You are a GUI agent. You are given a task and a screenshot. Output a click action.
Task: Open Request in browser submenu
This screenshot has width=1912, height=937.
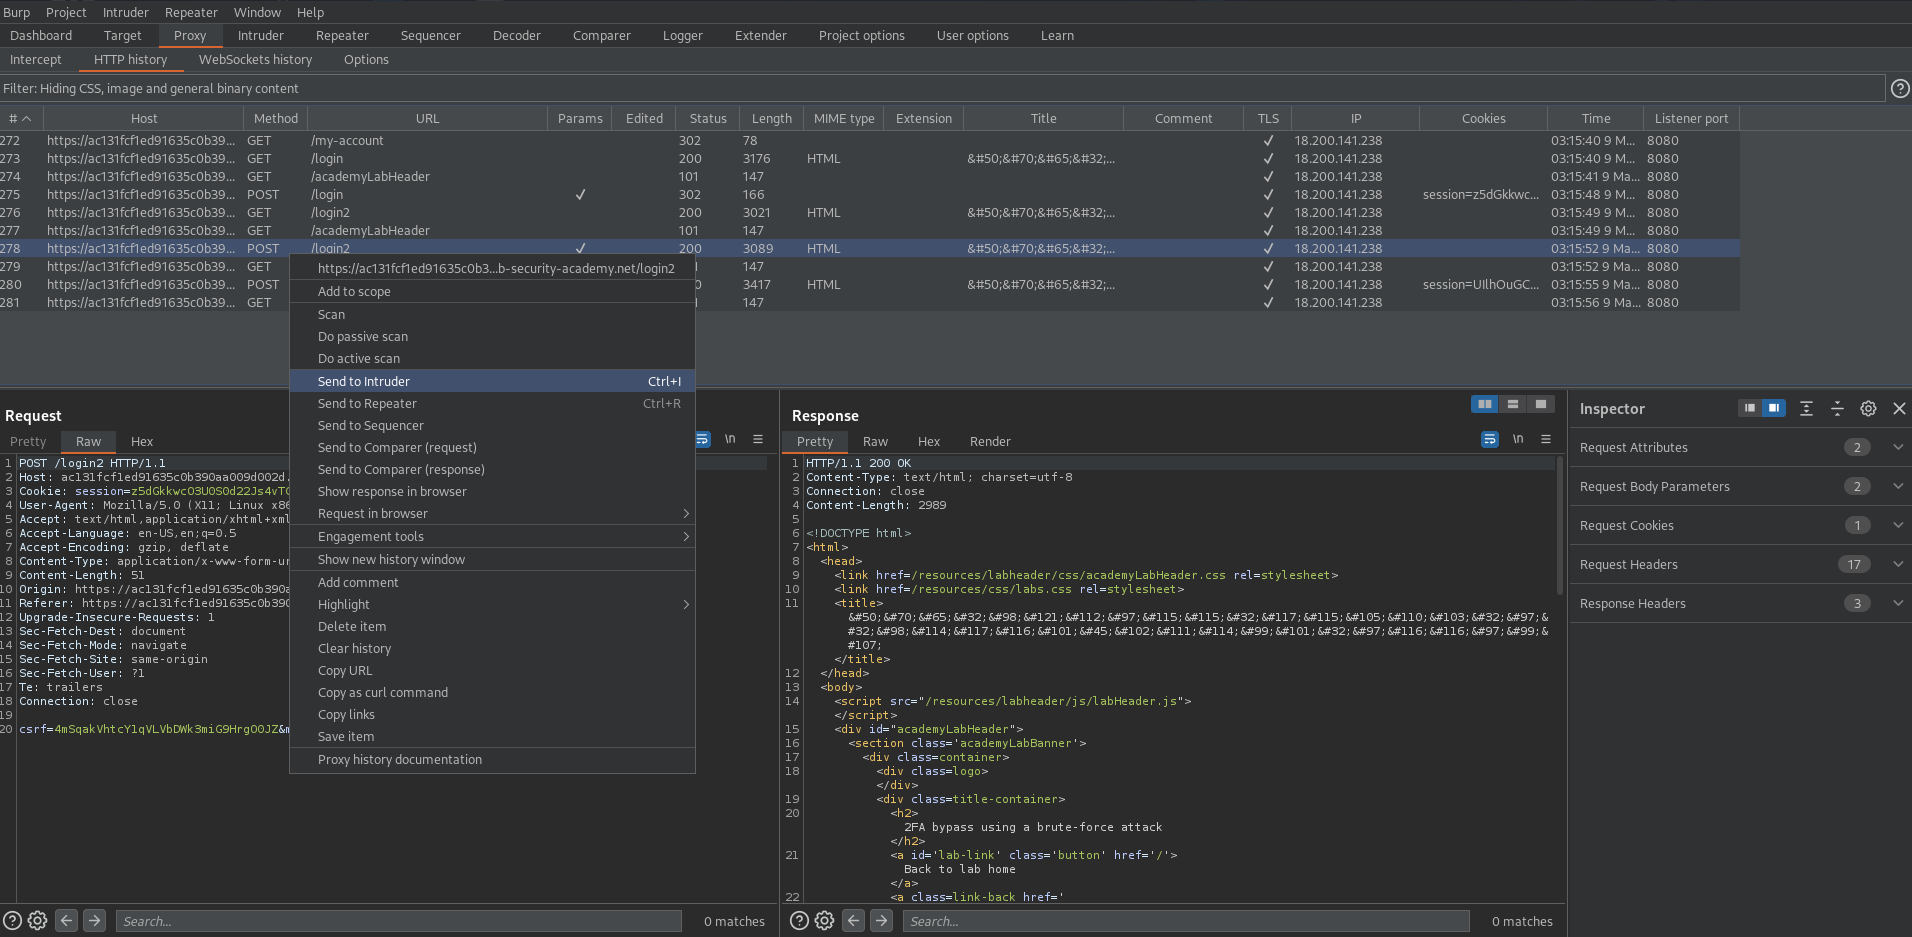pos(492,514)
